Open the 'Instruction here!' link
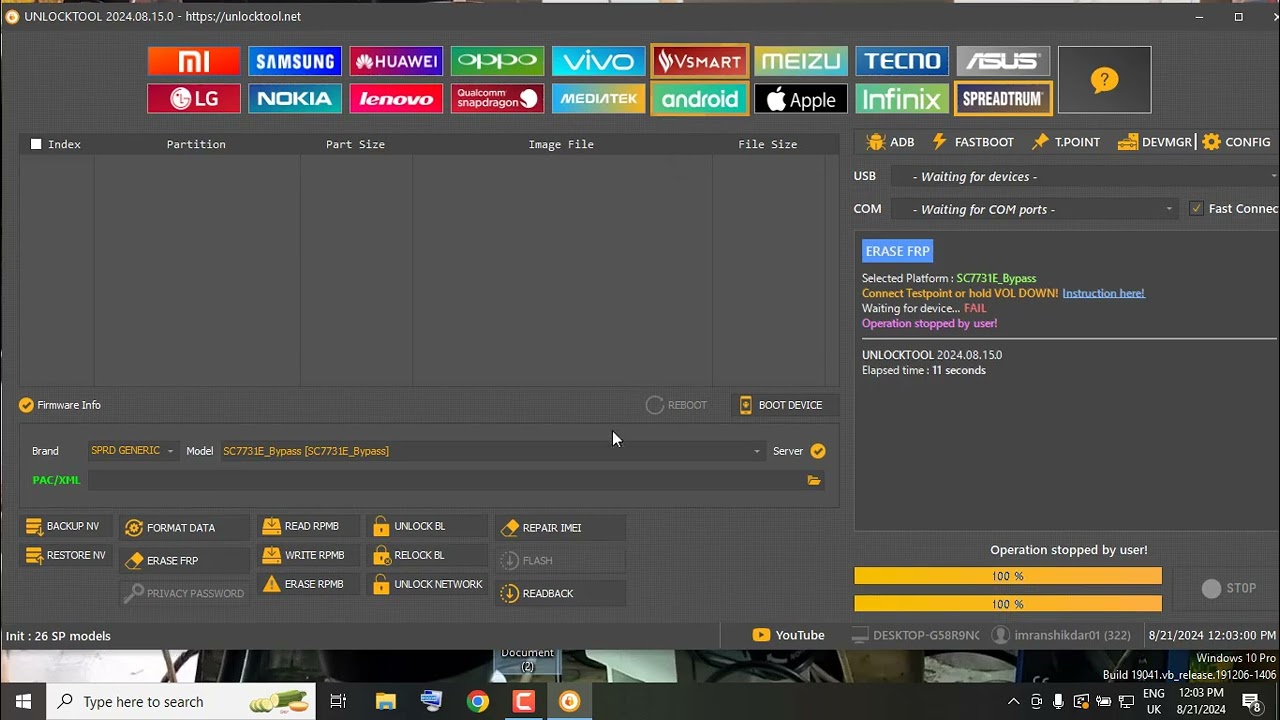The width and height of the screenshot is (1280, 720). [x=1103, y=293]
